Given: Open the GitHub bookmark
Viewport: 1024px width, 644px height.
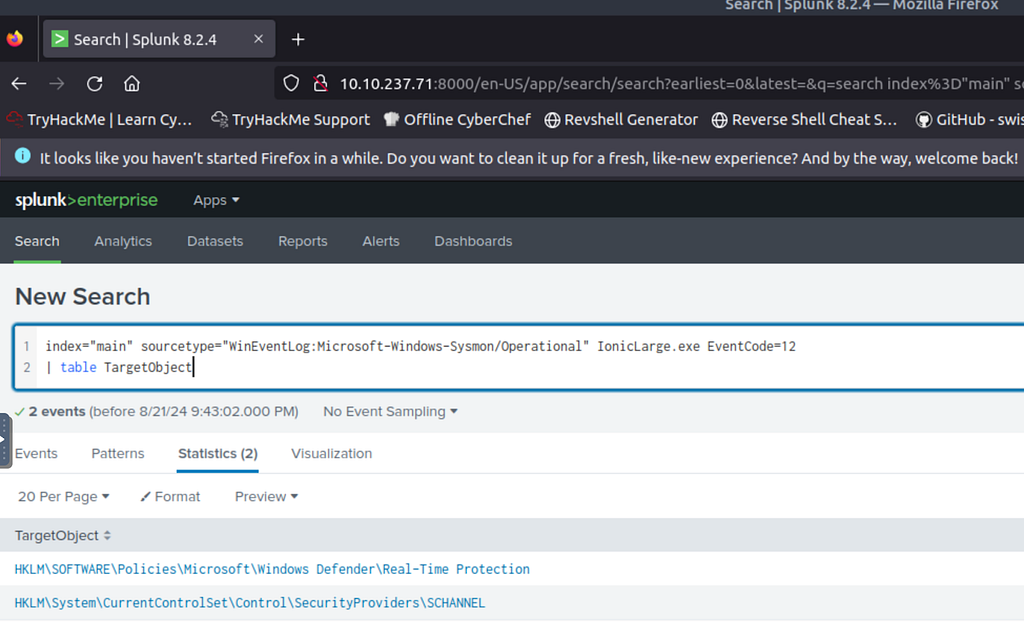Looking at the screenshot, I should point(969,120).
